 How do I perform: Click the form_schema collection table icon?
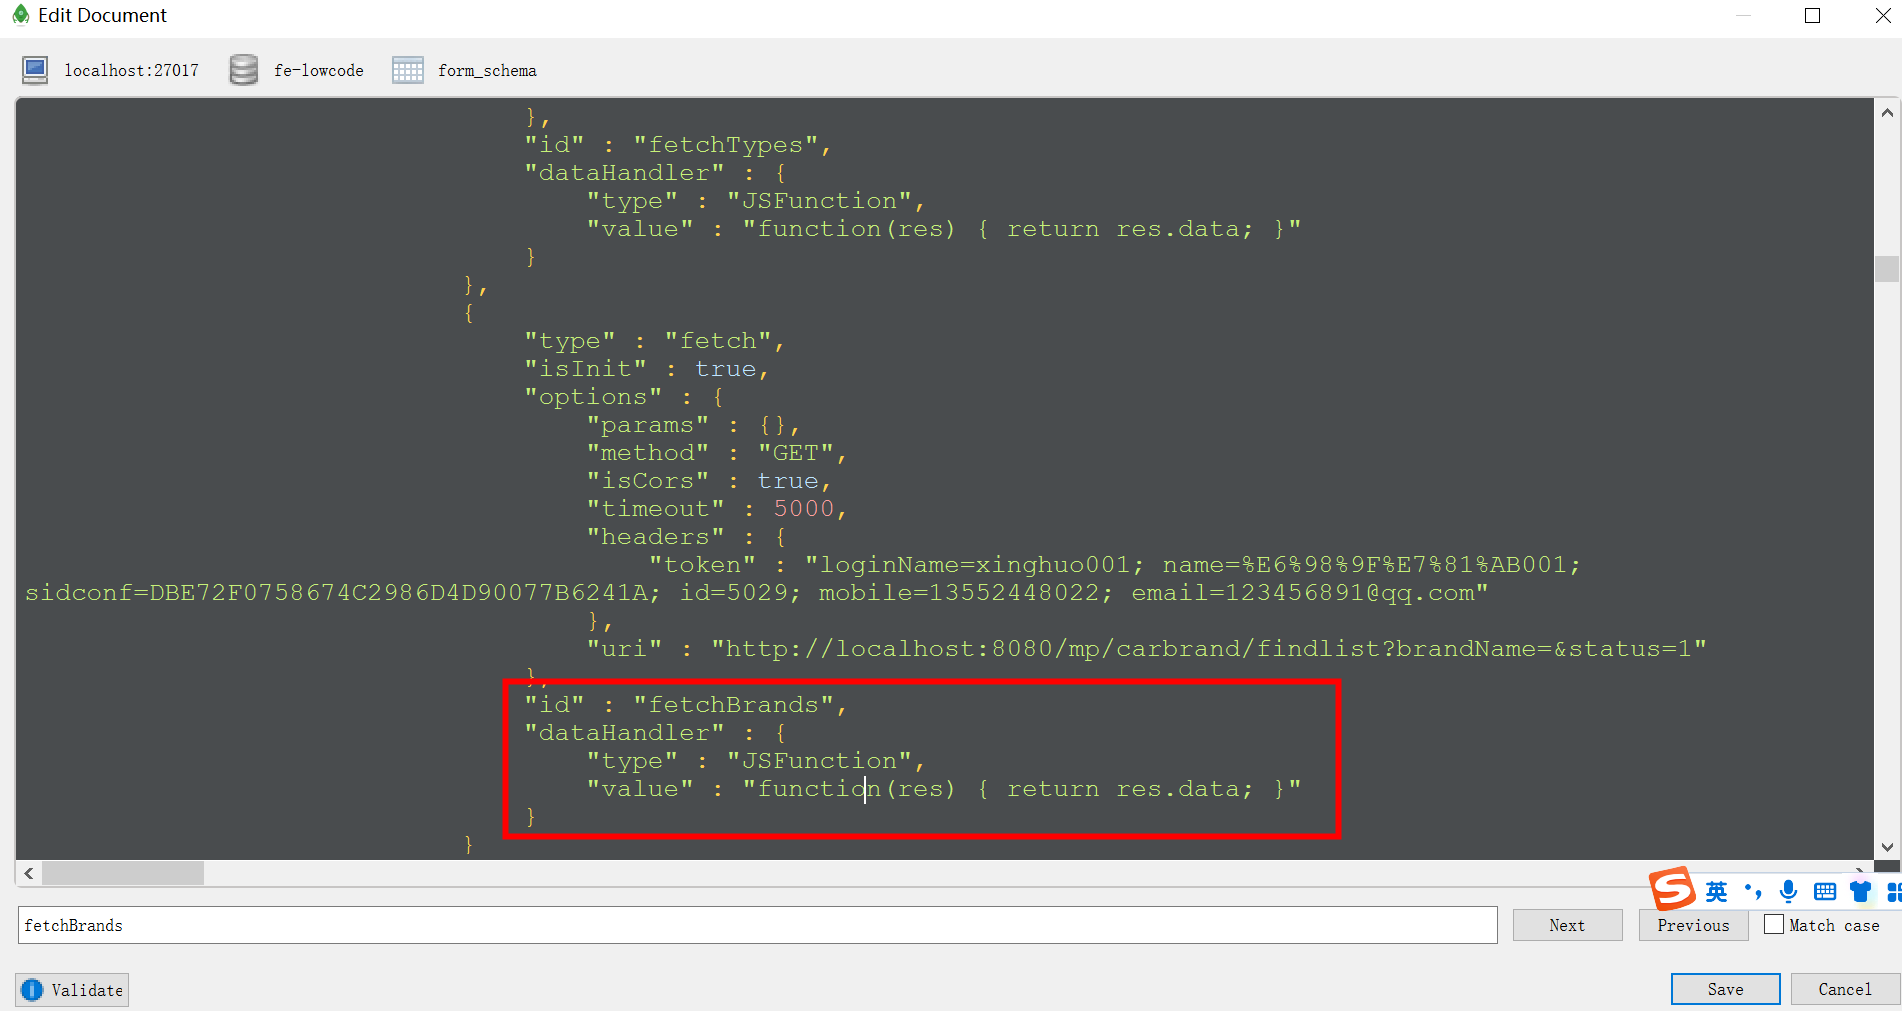[407, 70]
